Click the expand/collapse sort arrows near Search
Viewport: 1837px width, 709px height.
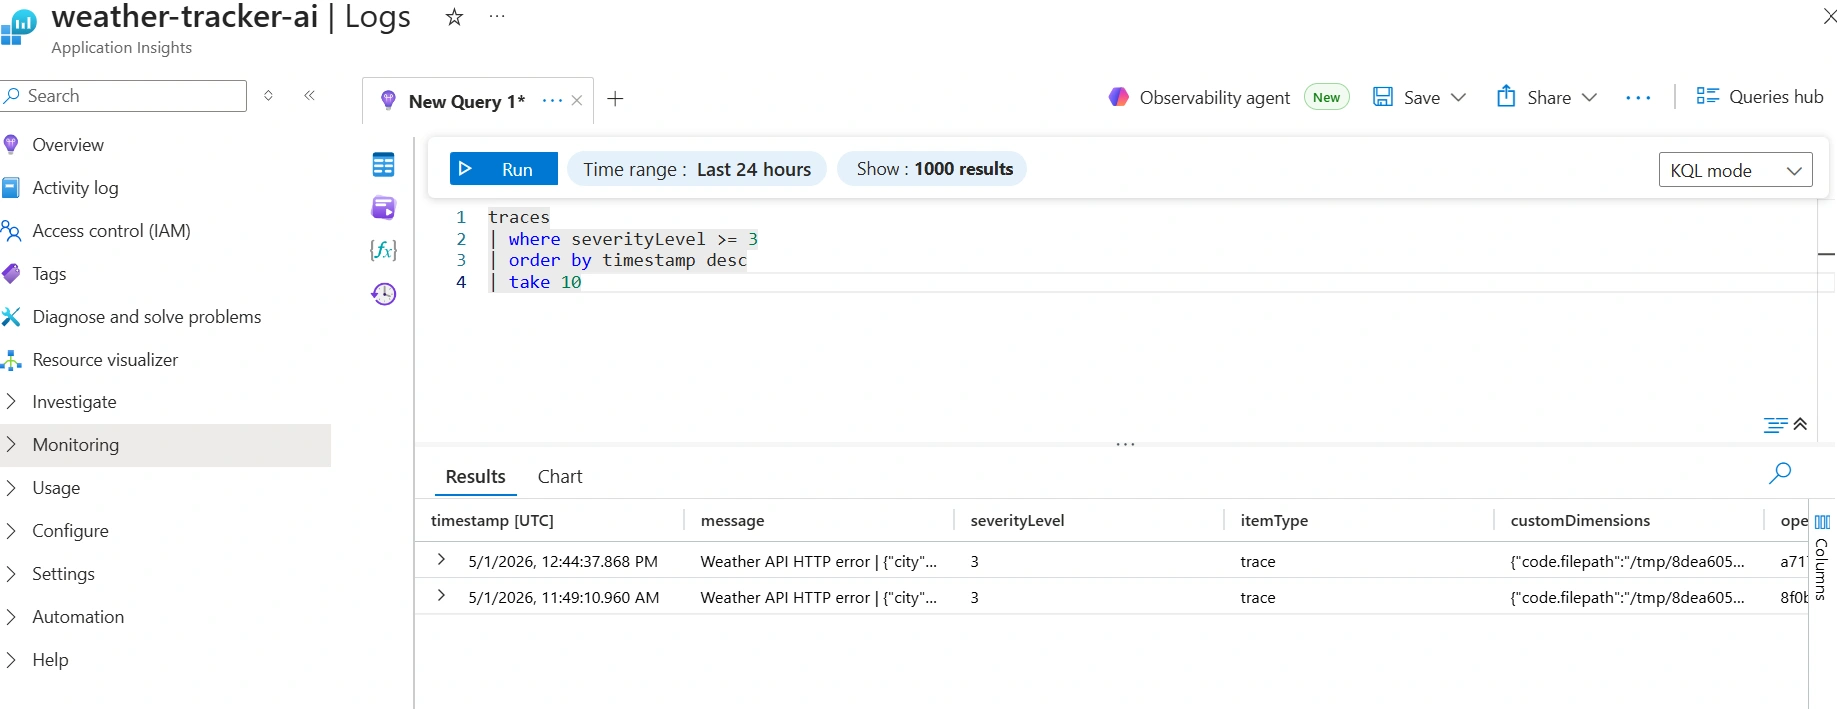[268, 96]
